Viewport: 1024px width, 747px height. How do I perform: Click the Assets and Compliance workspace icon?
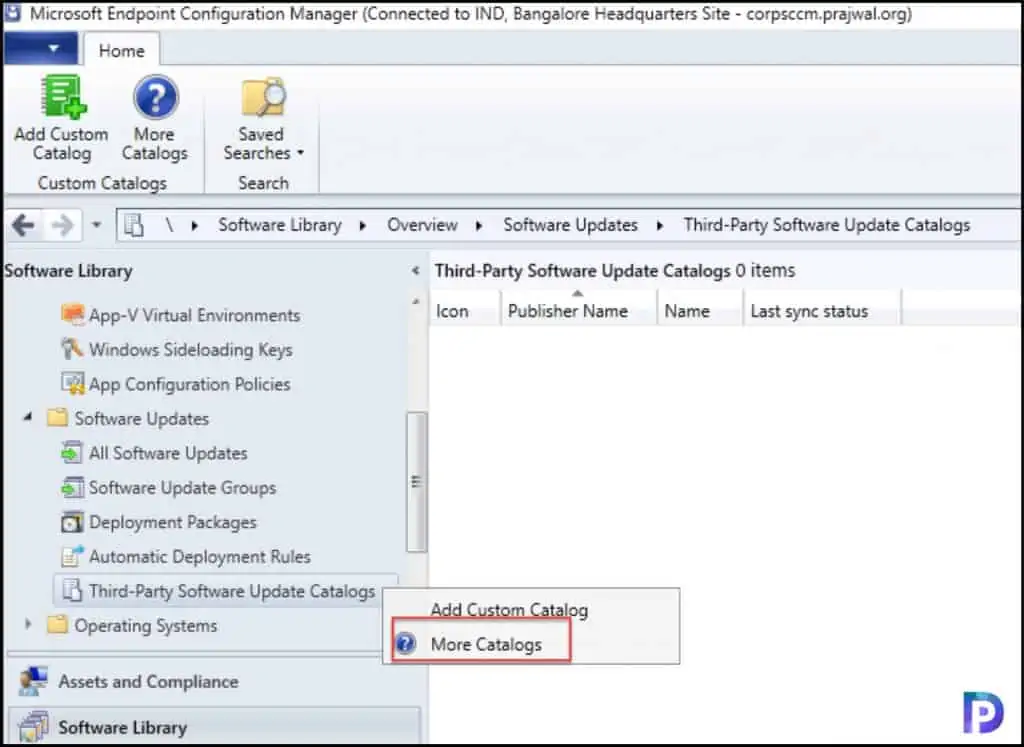tap(33, 681)
